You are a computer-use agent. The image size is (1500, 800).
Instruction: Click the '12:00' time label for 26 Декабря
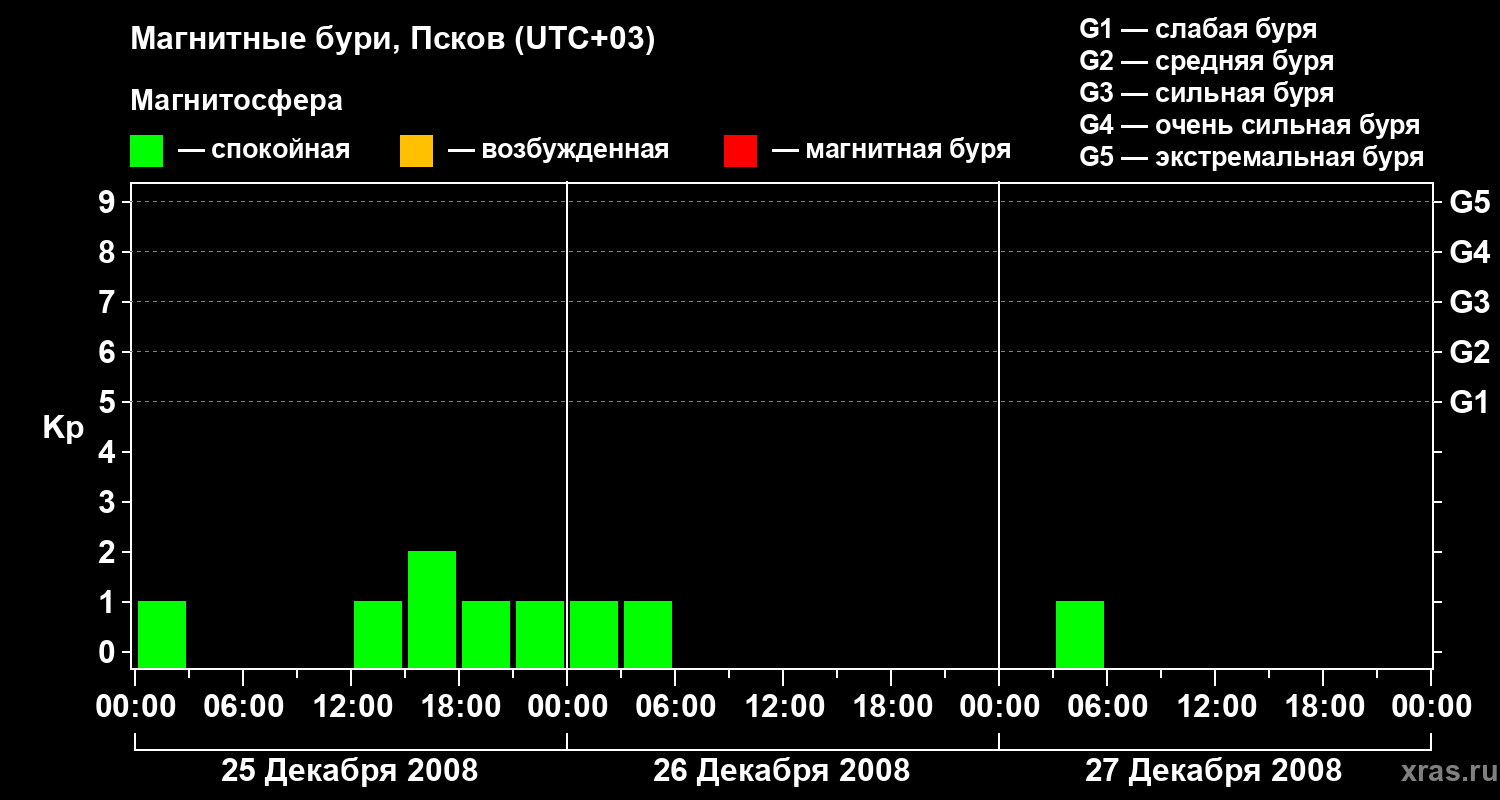[x=783, y=707]
